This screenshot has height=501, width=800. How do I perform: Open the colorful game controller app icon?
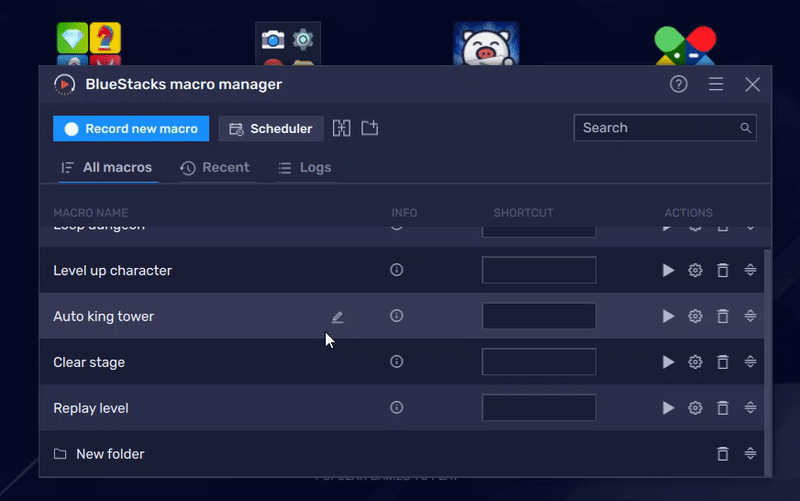pos(685,45)
